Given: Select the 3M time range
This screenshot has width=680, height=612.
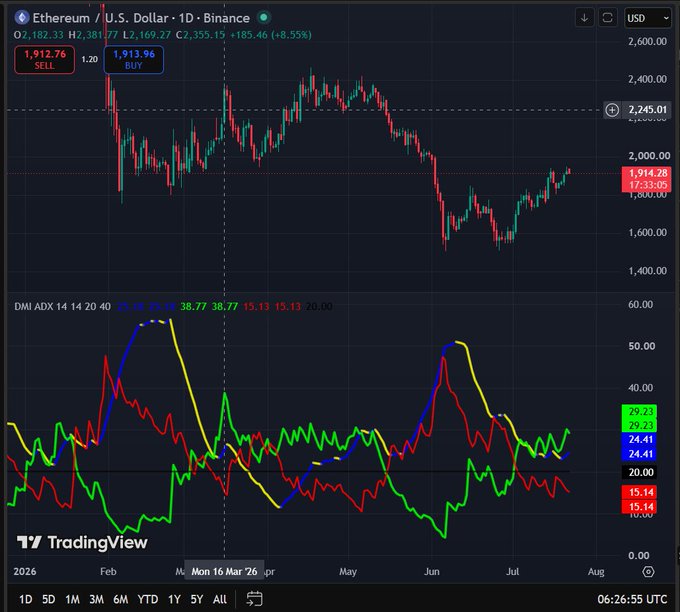Looking at the screenshot, I should 96,599.
